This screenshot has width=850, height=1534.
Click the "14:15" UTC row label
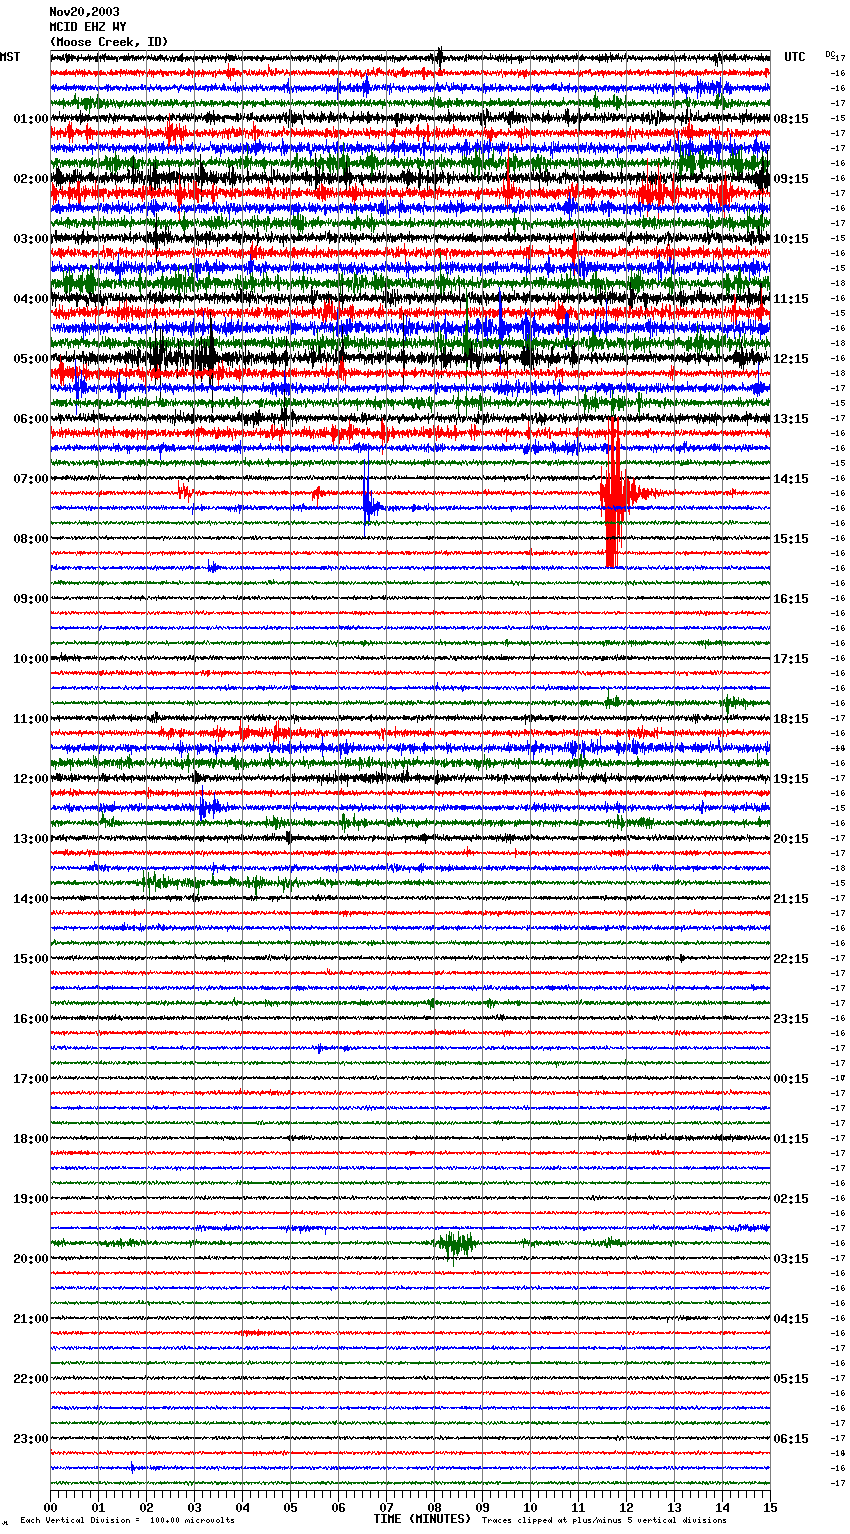(791, 479)
